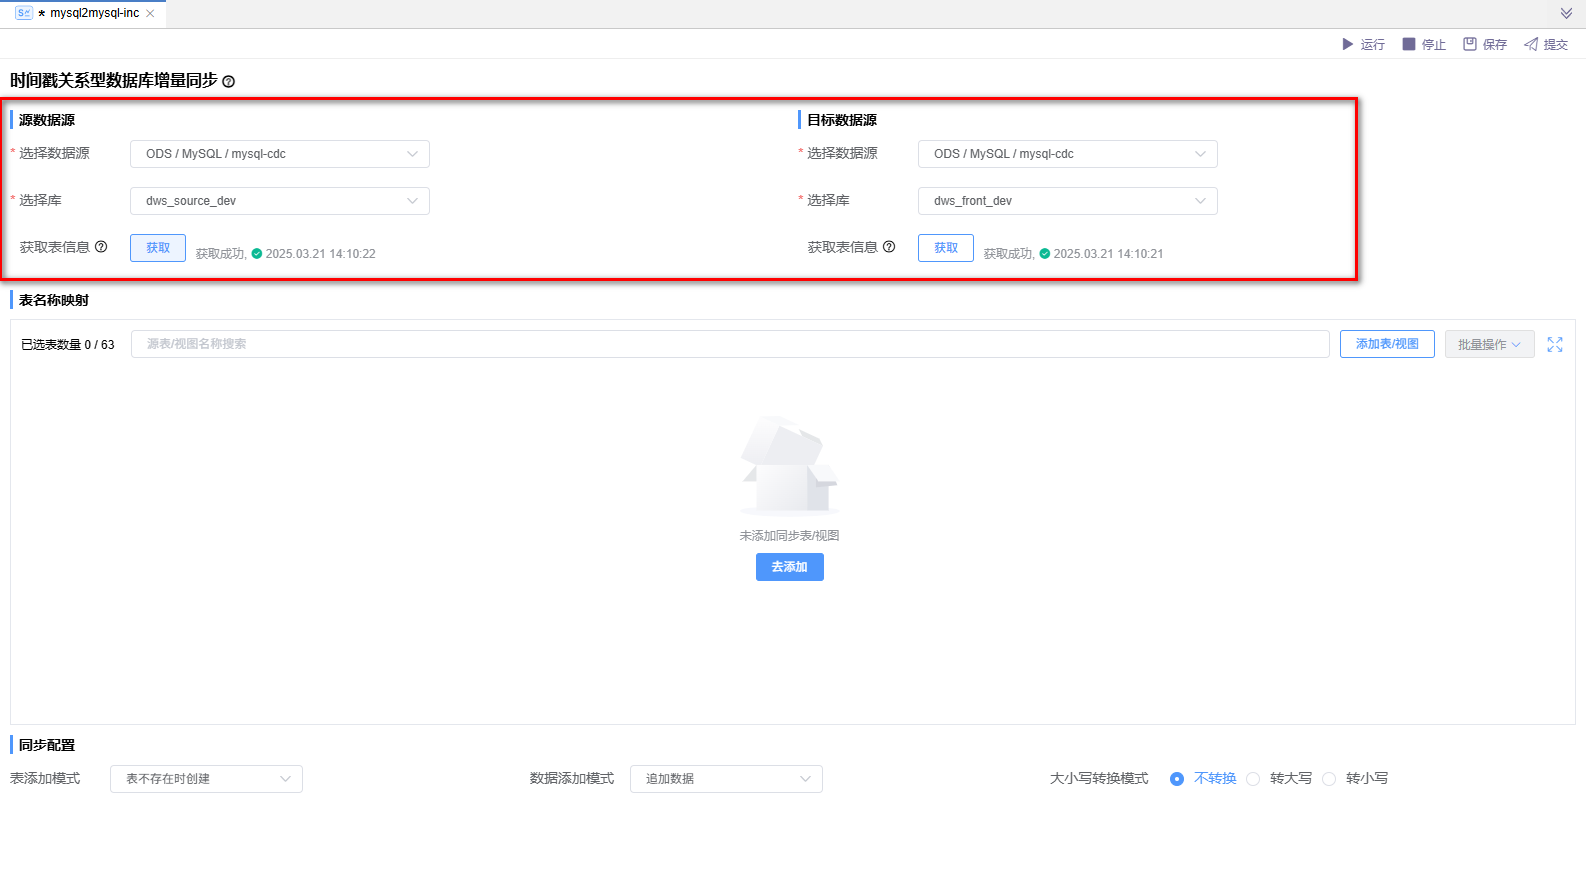The height and width of the screenshot is (879, 1586).
Task: Close the mysql2mysql-inc tab
Action: point(150,14)
